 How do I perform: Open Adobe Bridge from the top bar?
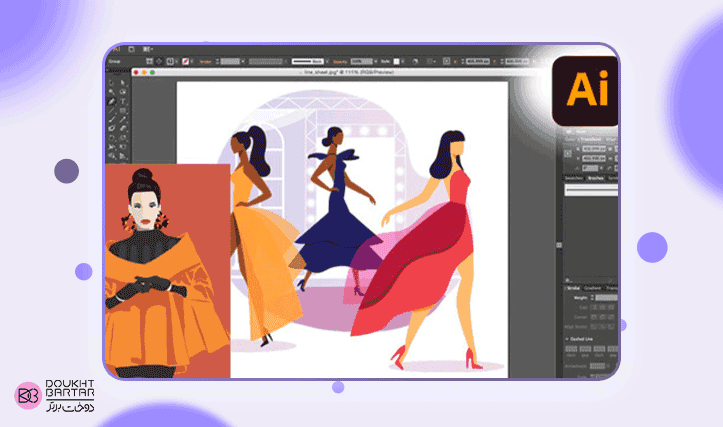pos(131,49)
